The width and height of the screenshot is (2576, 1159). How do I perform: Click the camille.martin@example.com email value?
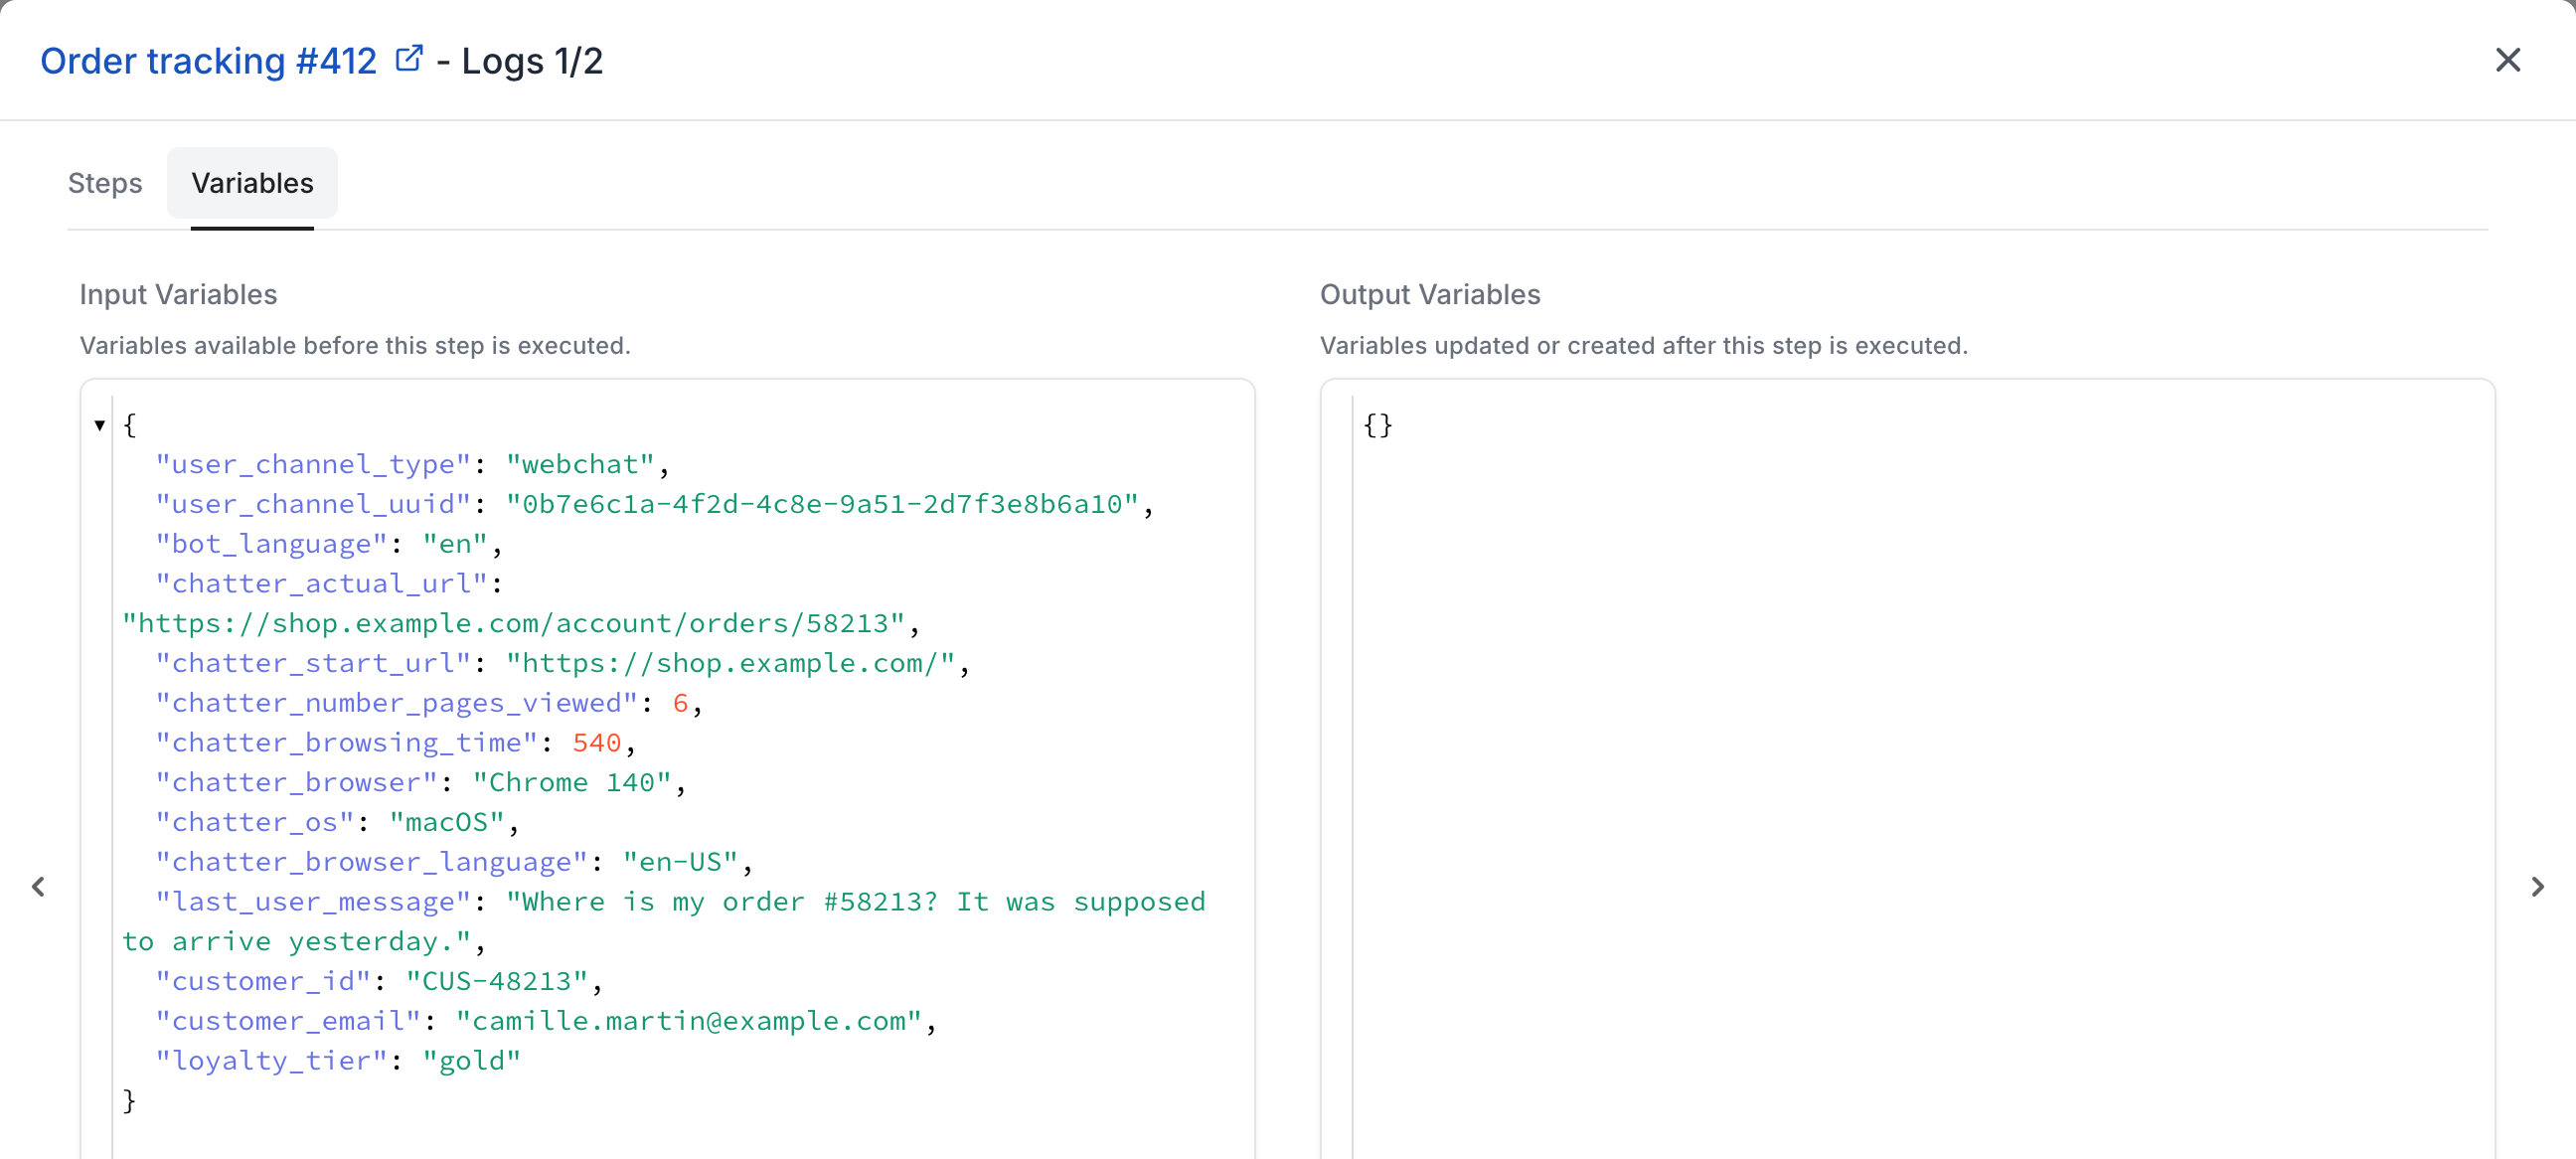tap(689, 1021)
